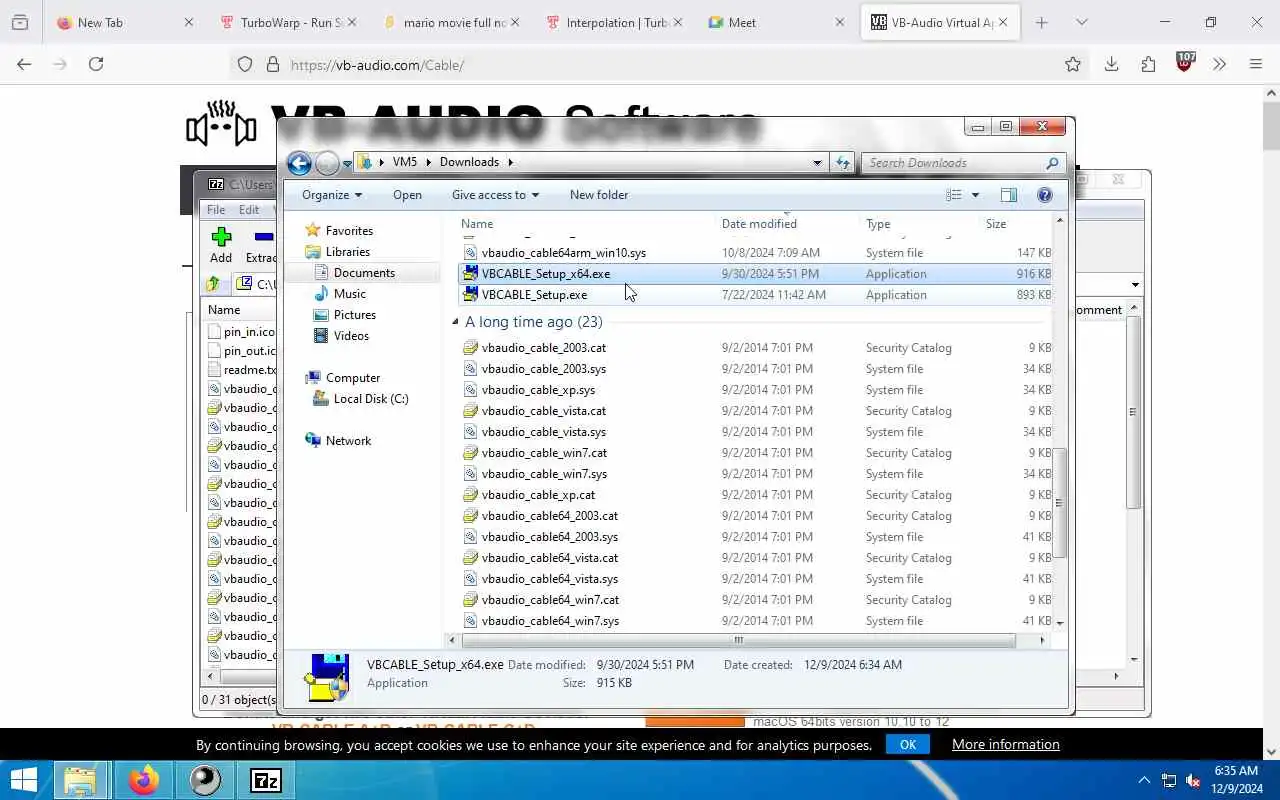Bookmark this page with star icon
The height and width of the screenshot is (800, 1280).
click(1073, 64)
